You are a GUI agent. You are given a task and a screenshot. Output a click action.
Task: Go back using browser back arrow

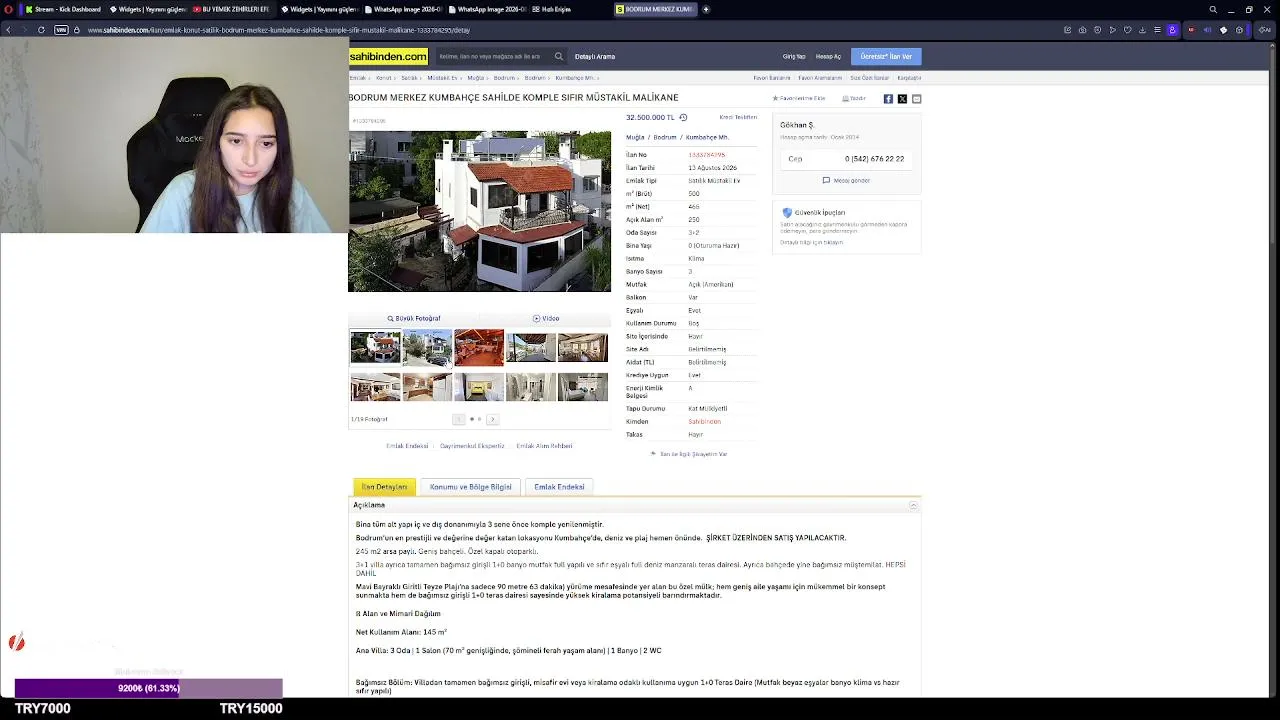tap(8, 30)
